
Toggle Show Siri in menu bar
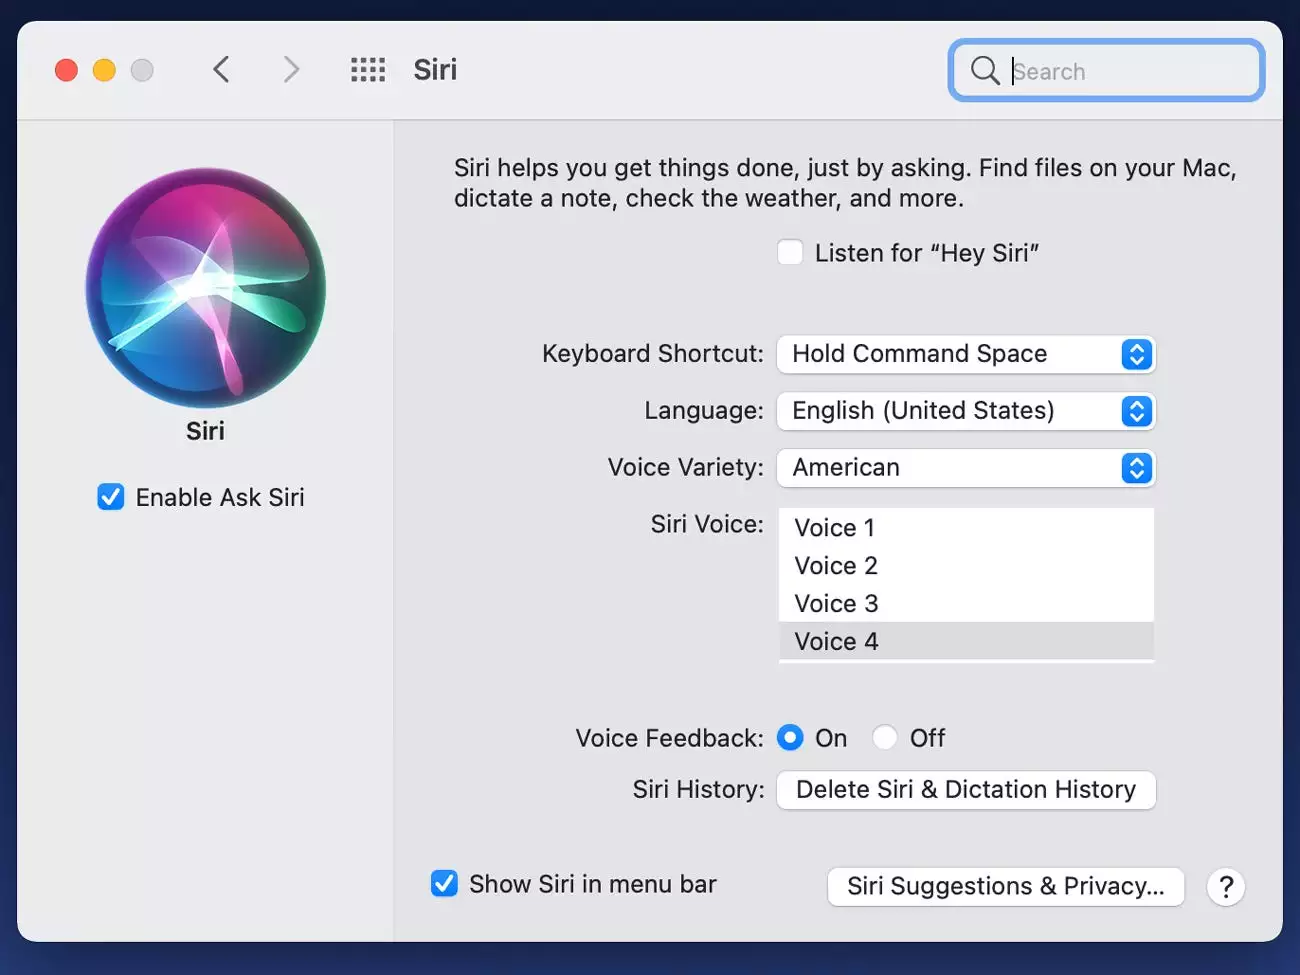(x=444, y=884)
